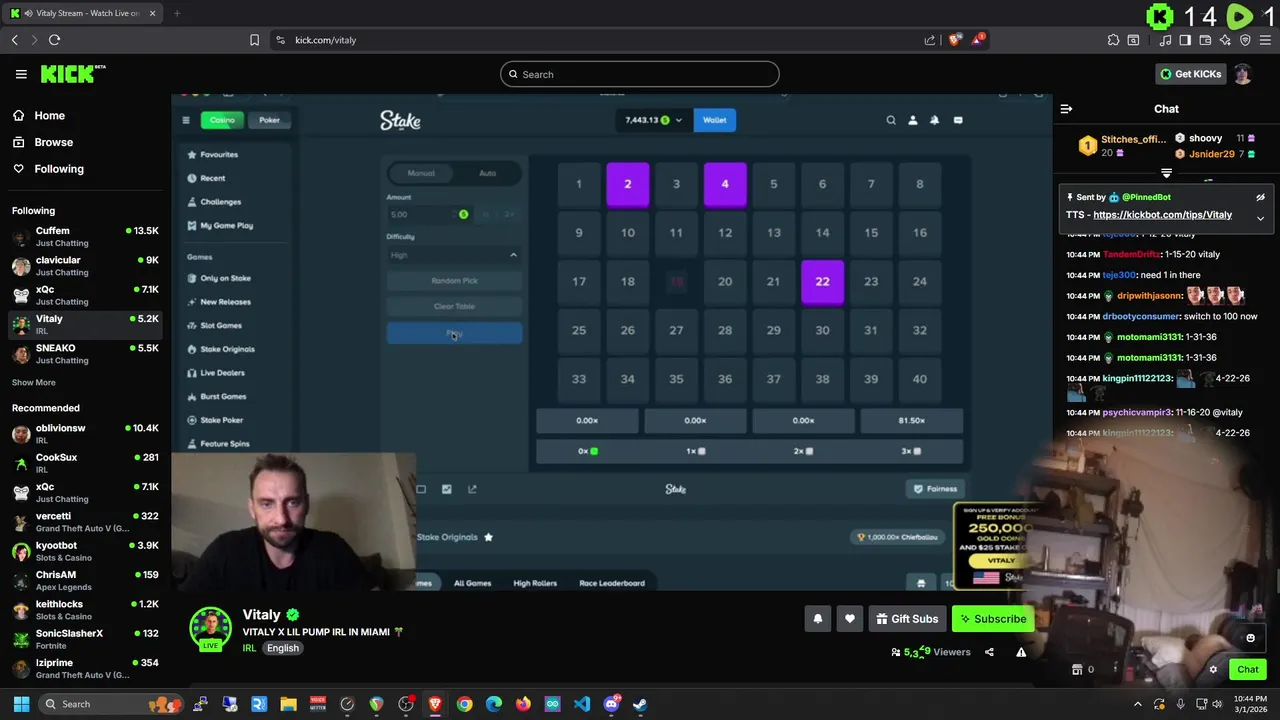Show hidden system tray icons chevron

point(1138,704)
